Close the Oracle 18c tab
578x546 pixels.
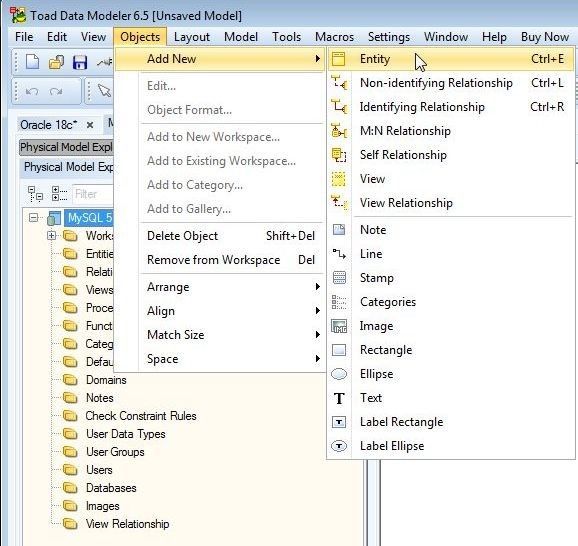(x=90, y=125)
